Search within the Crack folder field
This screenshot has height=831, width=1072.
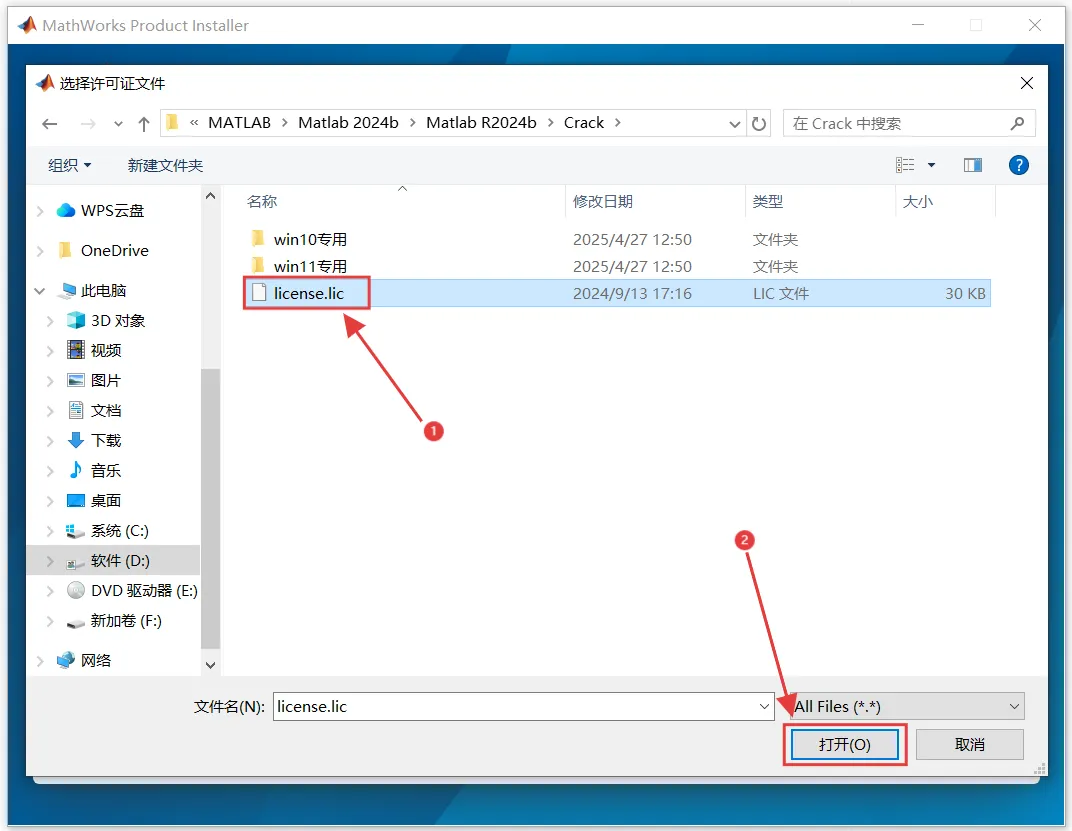[x=909, y=124]
